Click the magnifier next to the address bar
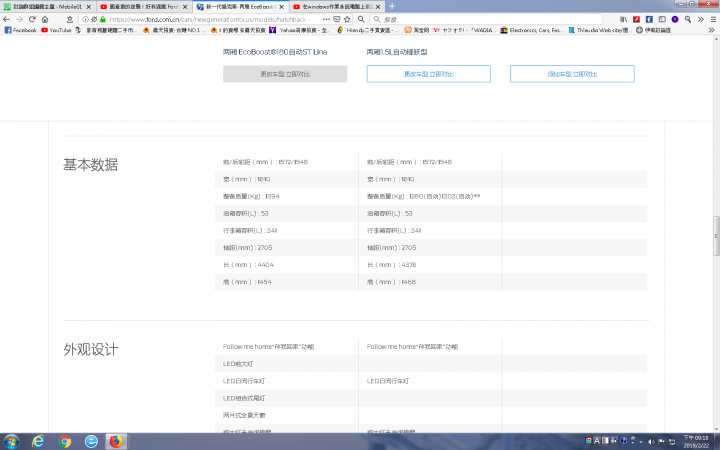The height and width of the screenshot is (450, 720). point(361,19)
